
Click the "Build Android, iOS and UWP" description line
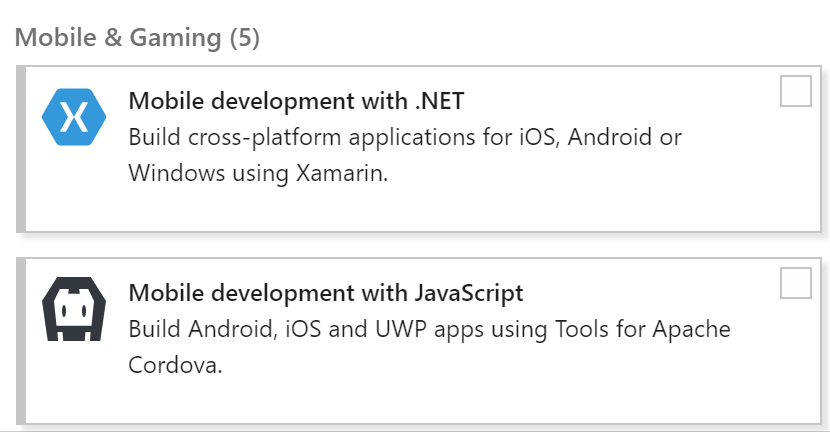(429, 329)
